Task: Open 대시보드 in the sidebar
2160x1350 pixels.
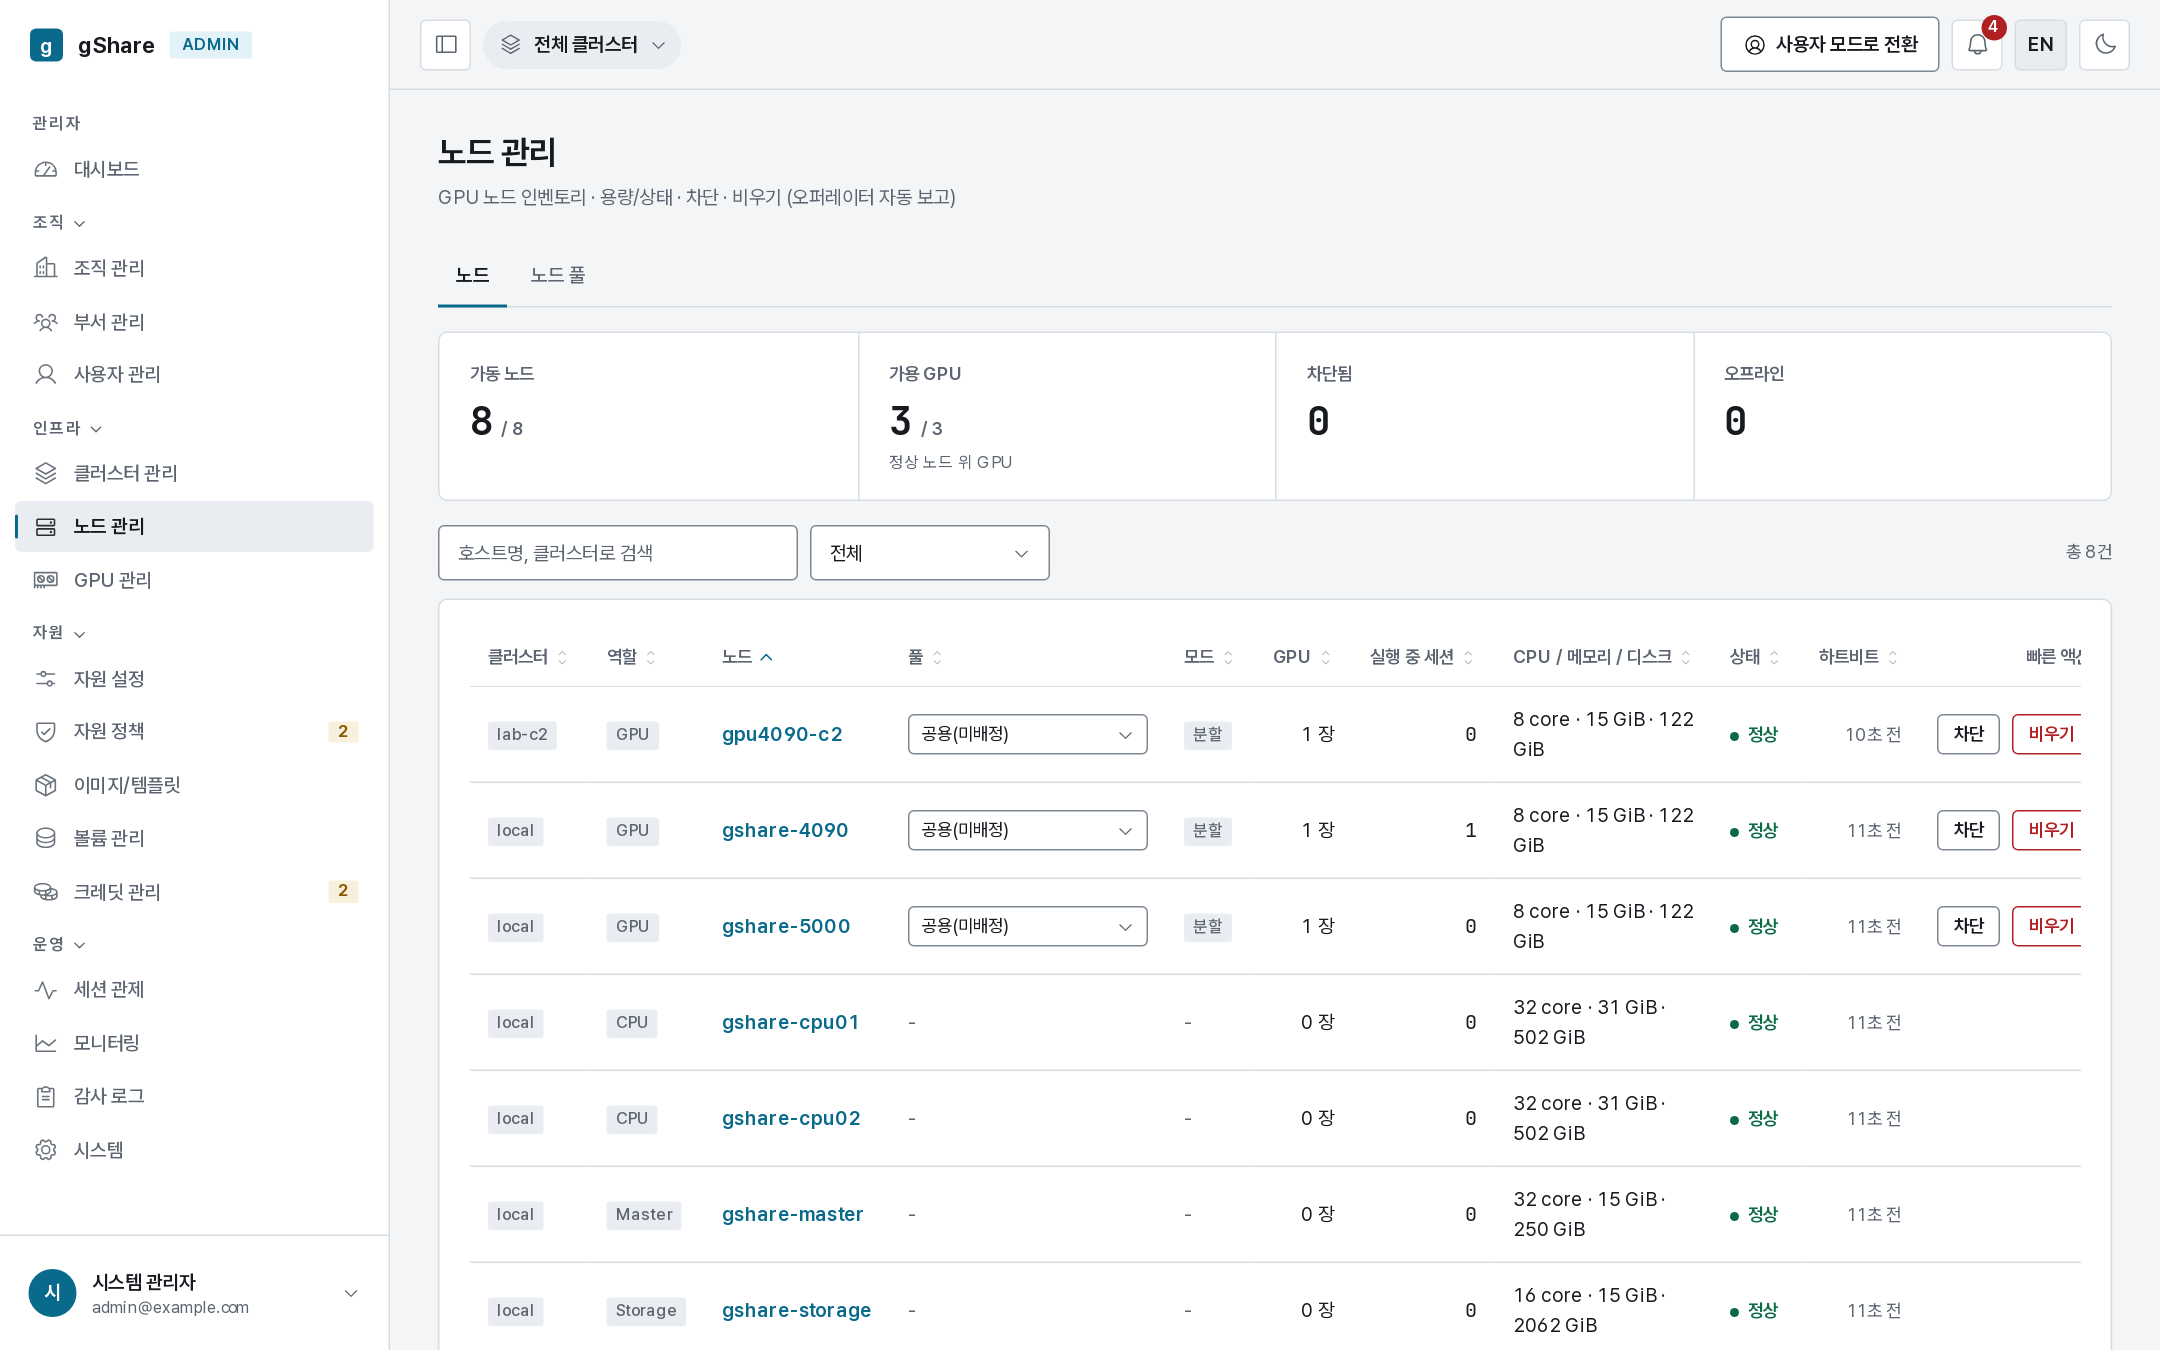Action: (194, 169)
